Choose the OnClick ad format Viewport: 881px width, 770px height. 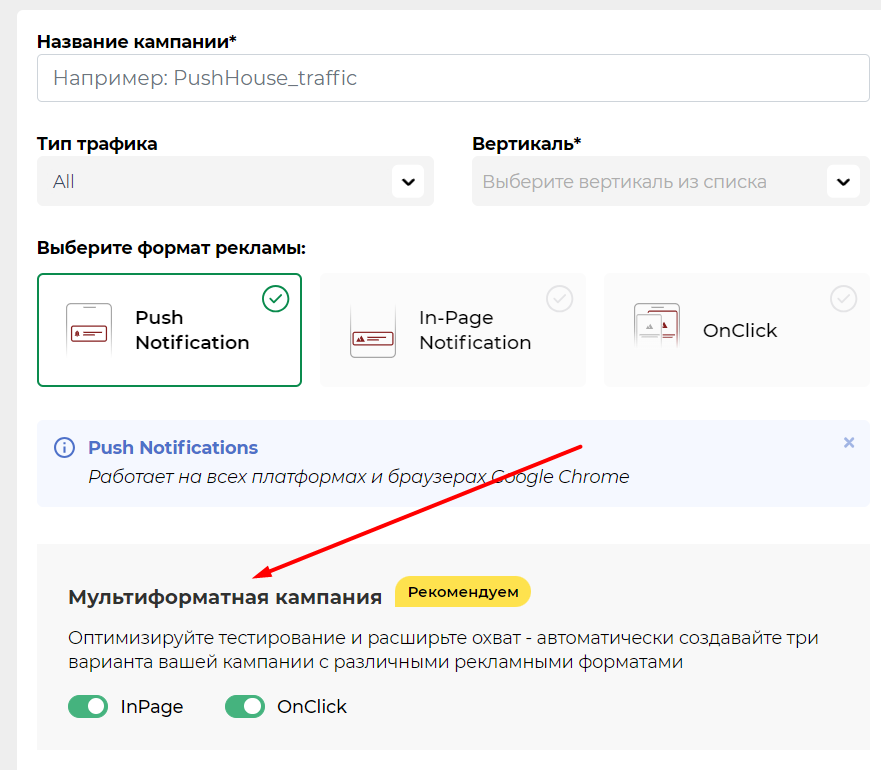pyautogui.click(x=737, y=330)
